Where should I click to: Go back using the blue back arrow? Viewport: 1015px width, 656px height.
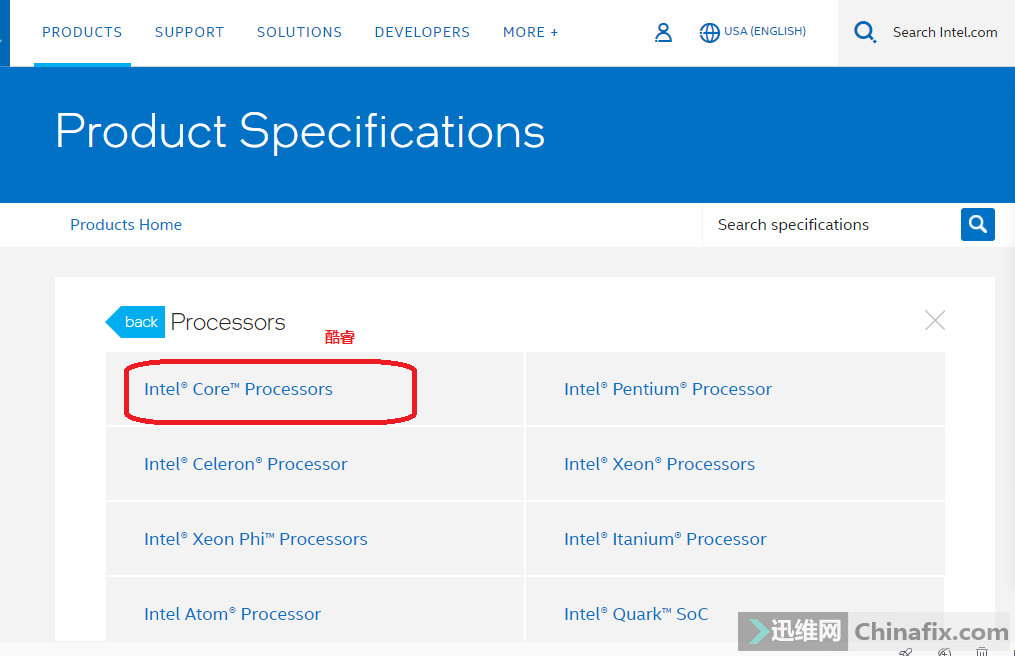135,322
